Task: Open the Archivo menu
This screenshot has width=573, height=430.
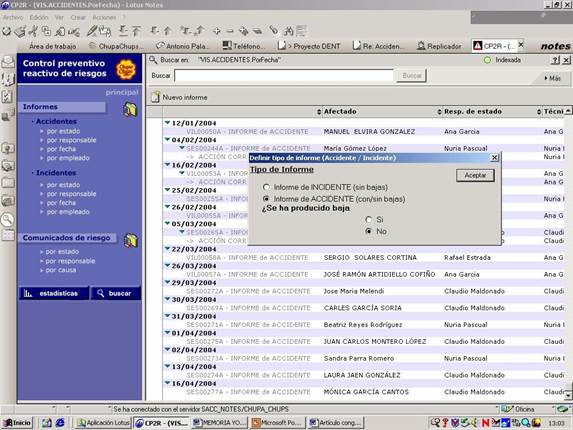Action: [13, 17]
